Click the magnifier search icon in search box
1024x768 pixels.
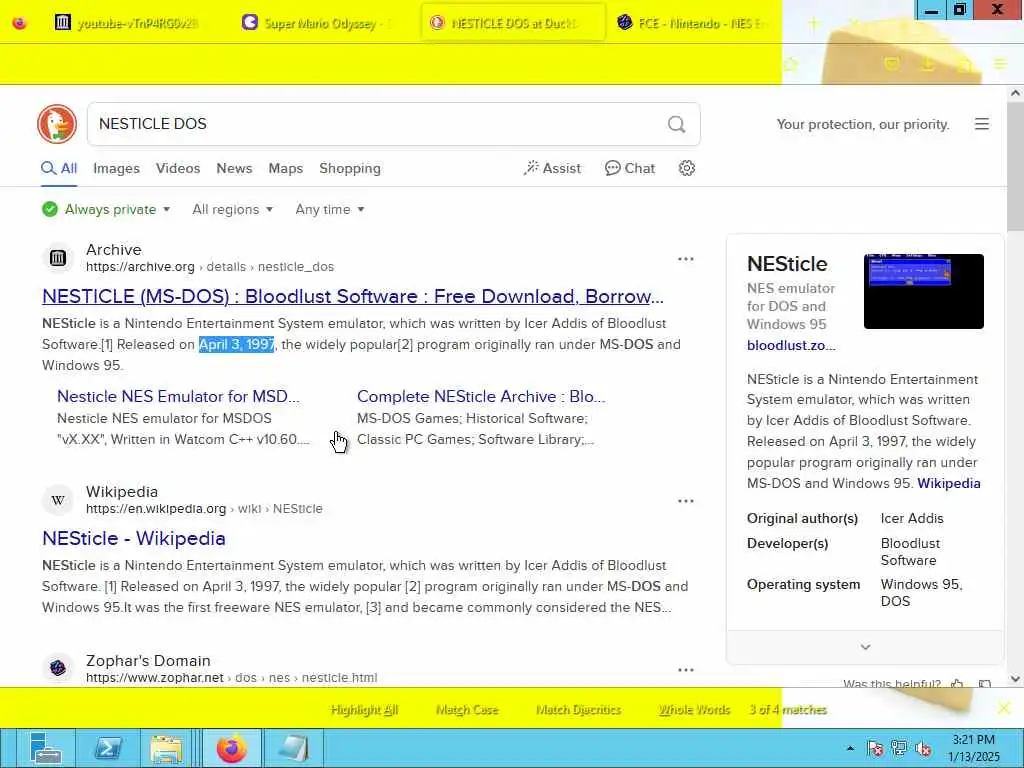(677, 124)
